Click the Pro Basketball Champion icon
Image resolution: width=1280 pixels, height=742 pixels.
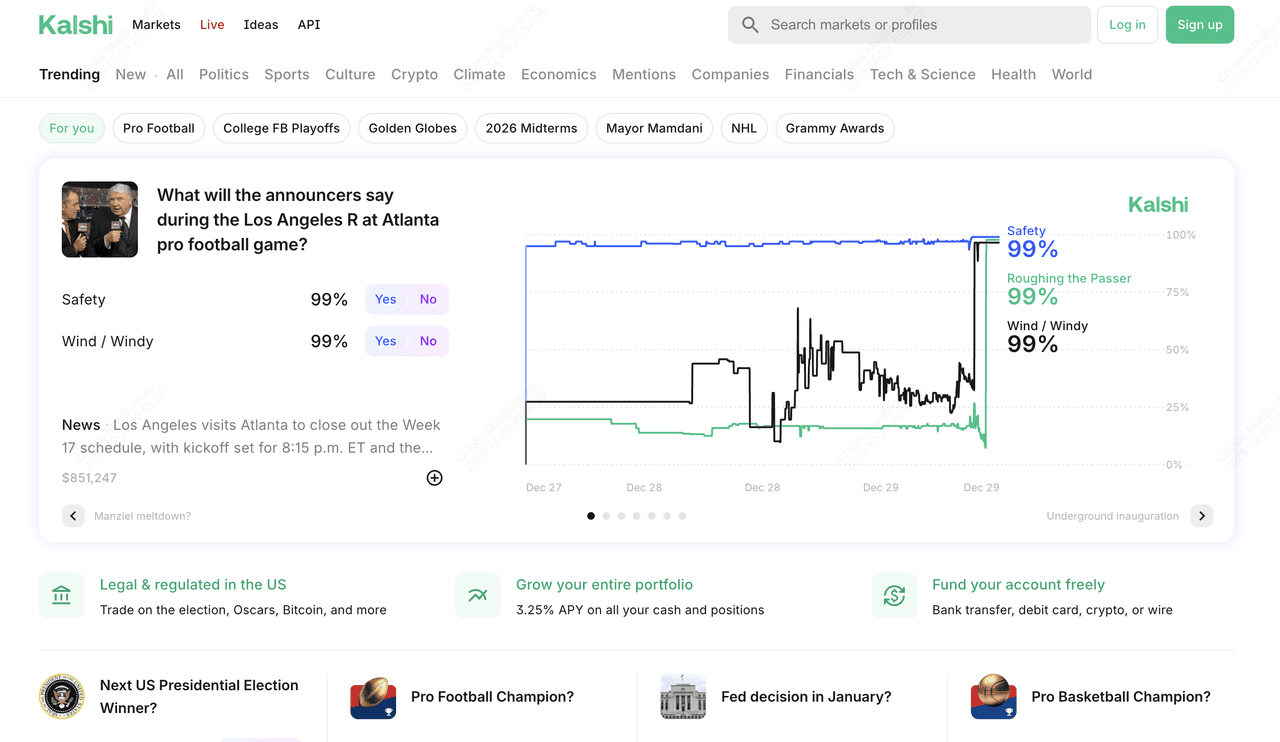pyautogui.click(x=993, y=697)
